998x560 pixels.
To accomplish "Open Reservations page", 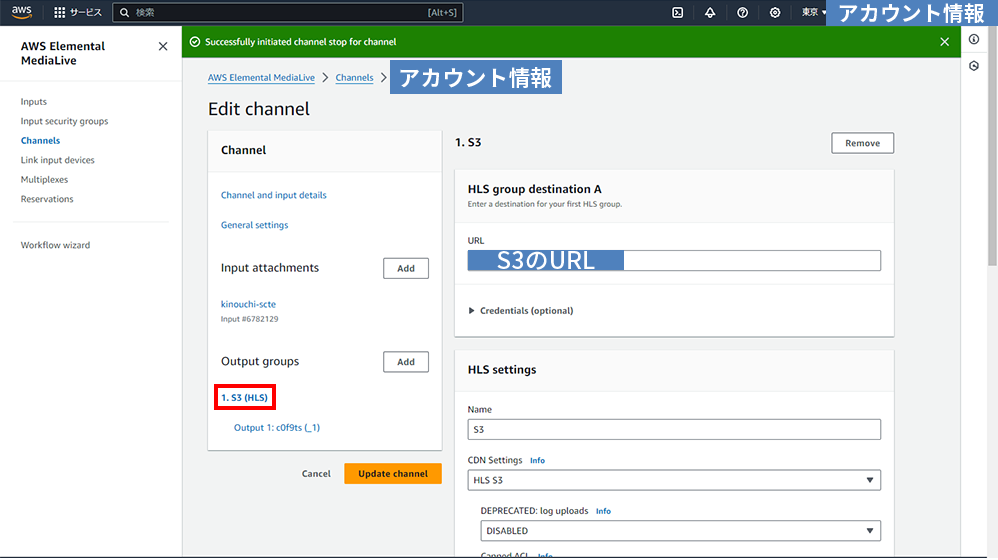I will (x=47, y=199).
